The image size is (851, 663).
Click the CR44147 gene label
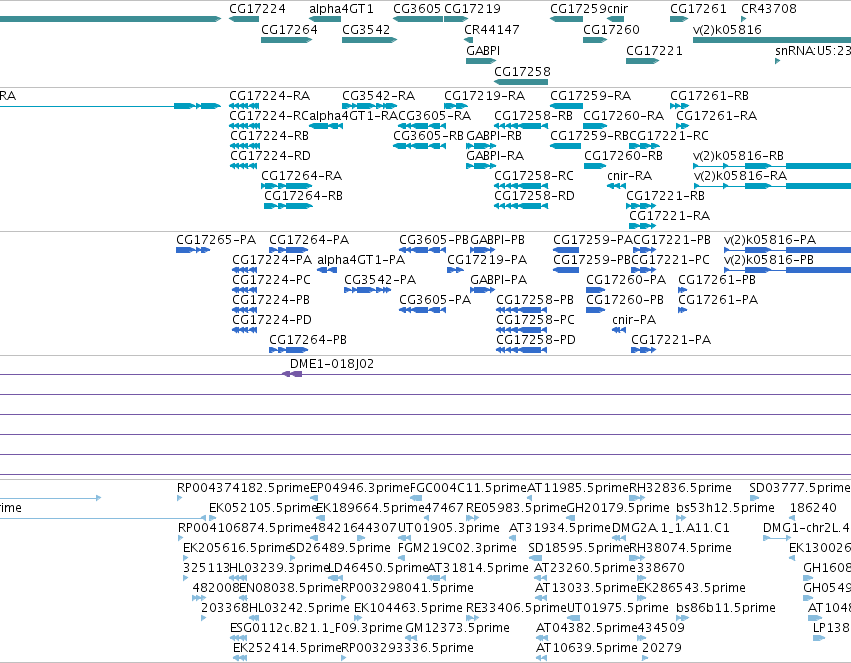pos(492,29)
